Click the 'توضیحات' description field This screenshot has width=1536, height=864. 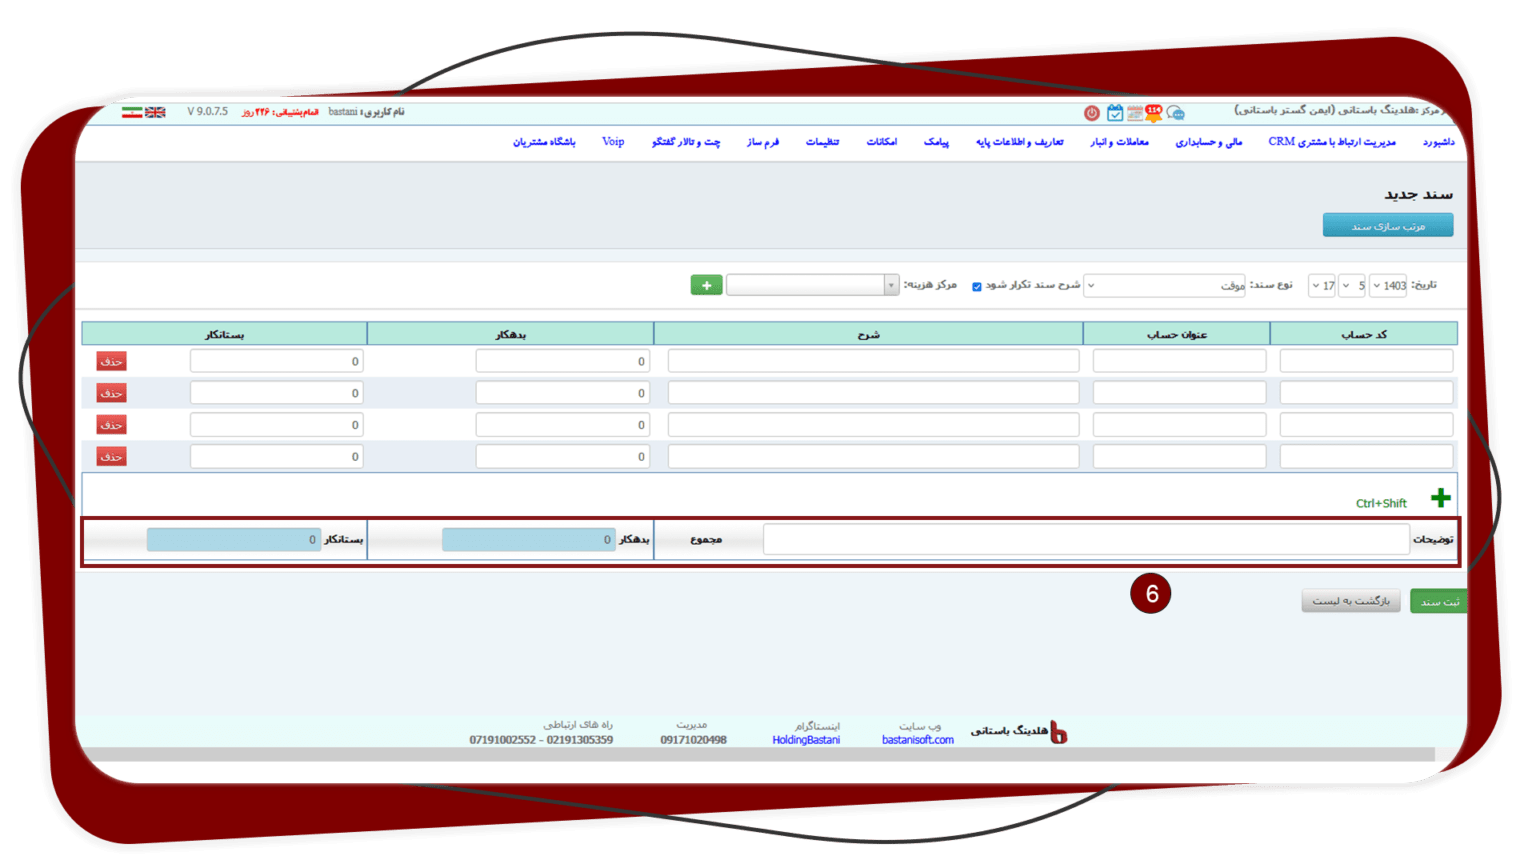1086,539
